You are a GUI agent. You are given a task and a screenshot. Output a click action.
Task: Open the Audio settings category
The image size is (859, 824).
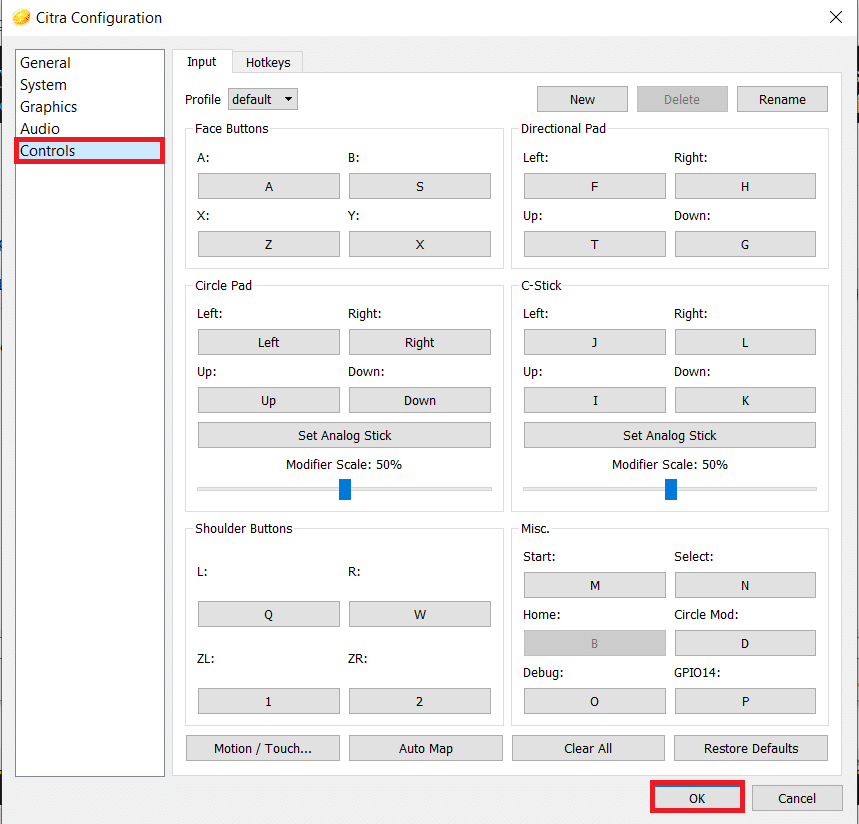point(40,129)
